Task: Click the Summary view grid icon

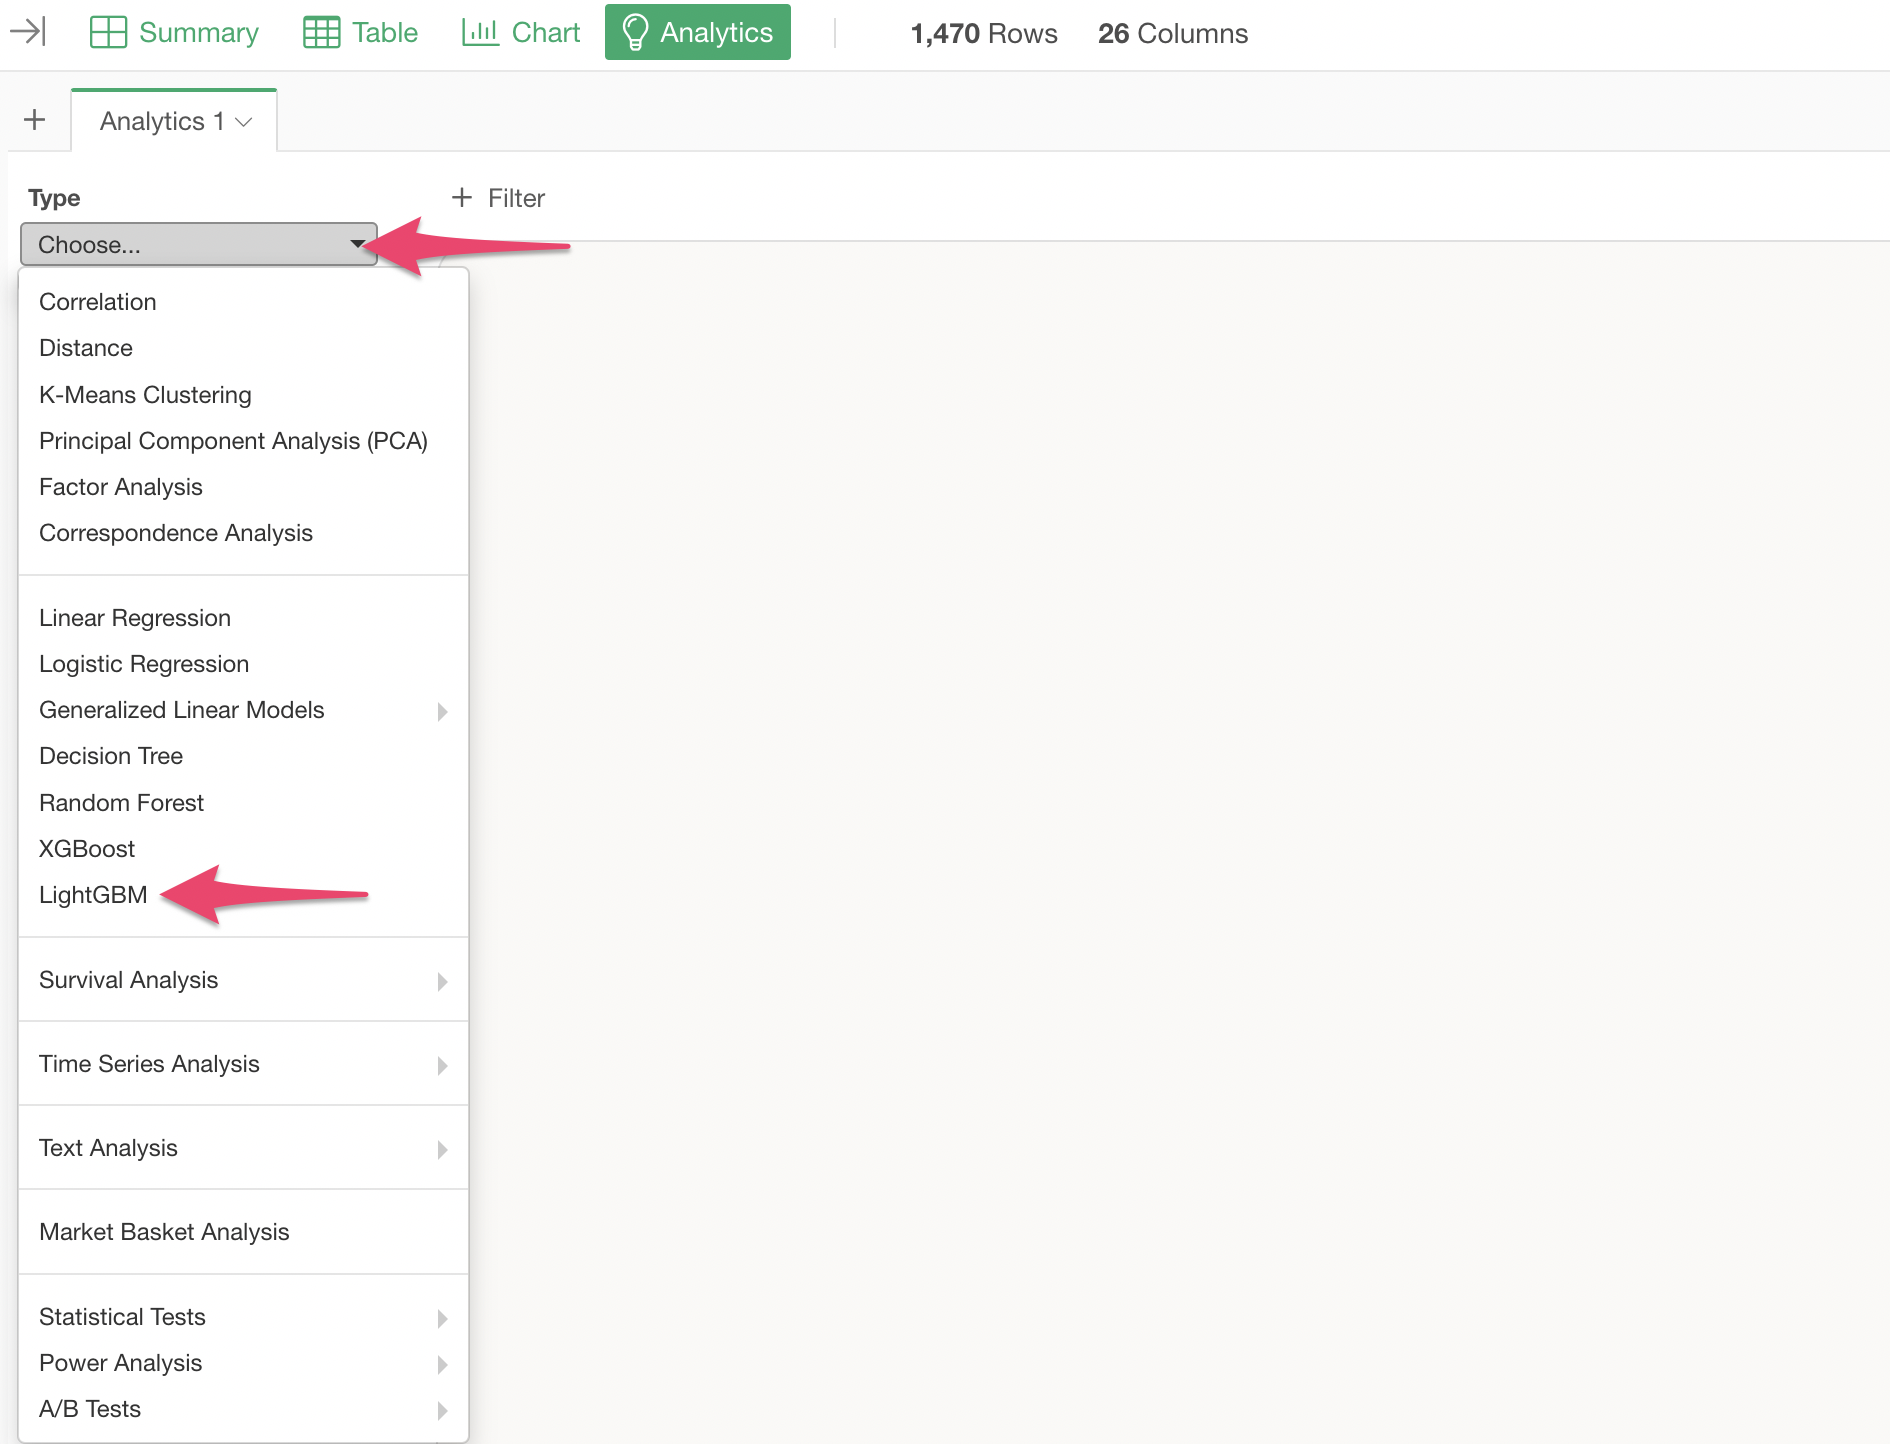Action: tap(108, 32)
